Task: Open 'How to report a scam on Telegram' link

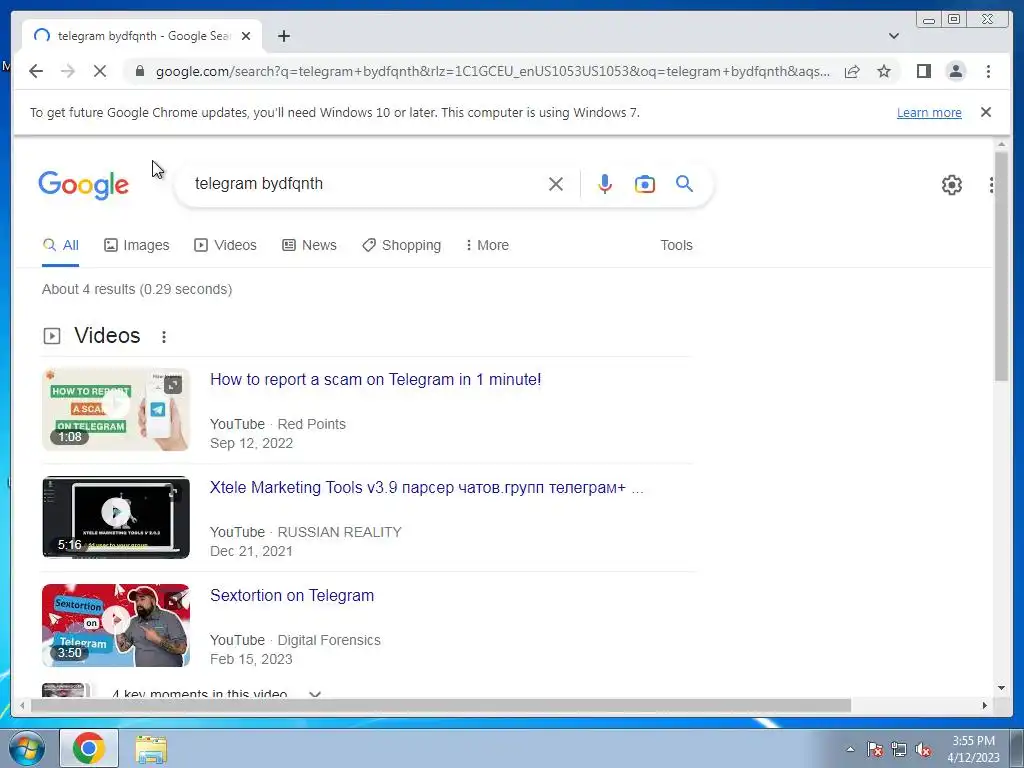Action: [376, 379]
